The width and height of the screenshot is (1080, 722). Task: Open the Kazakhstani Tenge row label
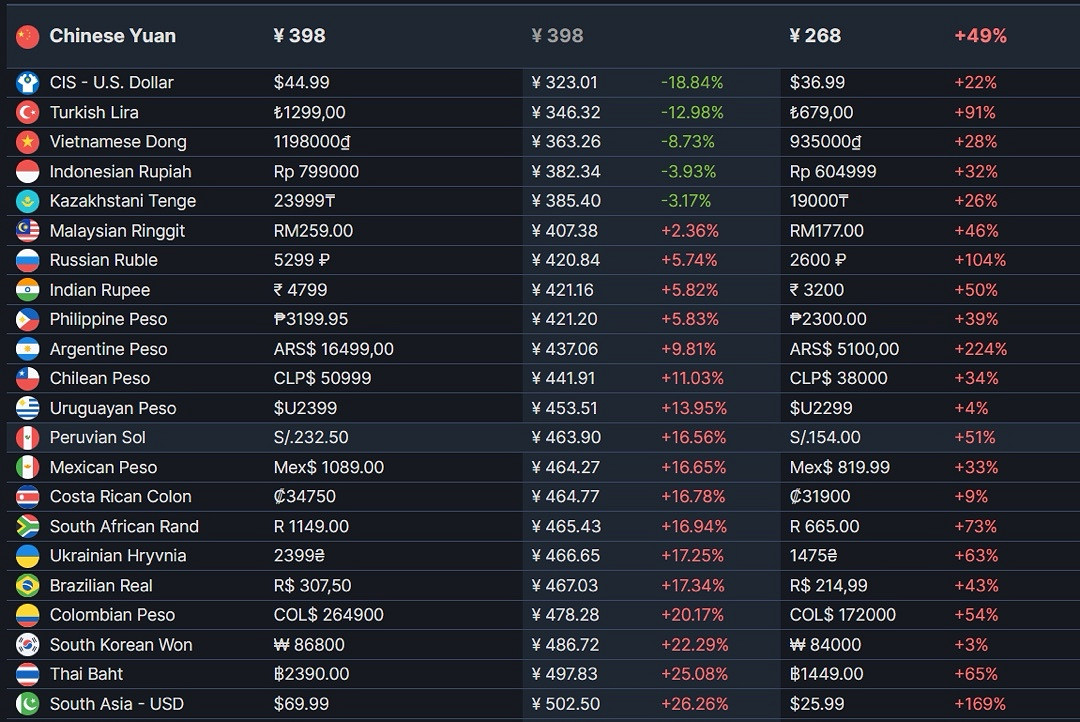pyautogui.click(x=122, y=201)
